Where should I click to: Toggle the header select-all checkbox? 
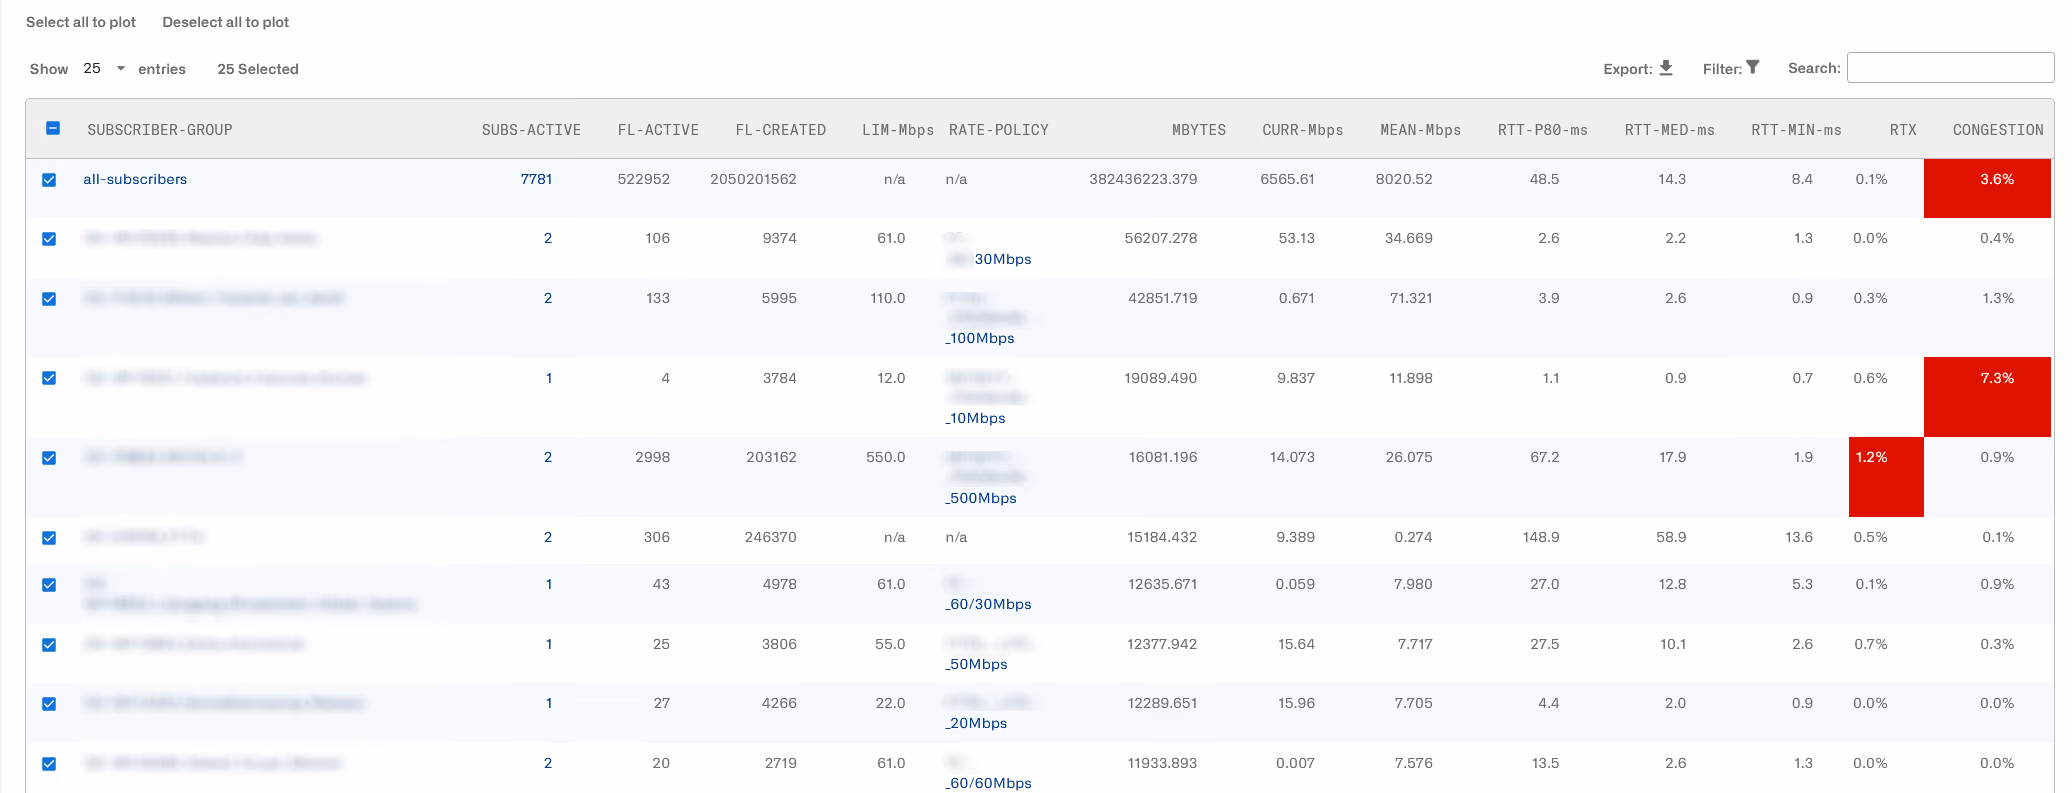click(x=53, y=128)
